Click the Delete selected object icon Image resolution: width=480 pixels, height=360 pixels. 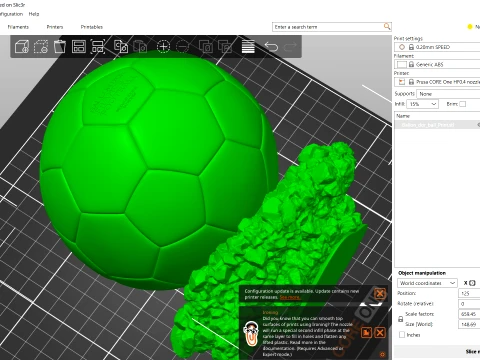point(41,47)
